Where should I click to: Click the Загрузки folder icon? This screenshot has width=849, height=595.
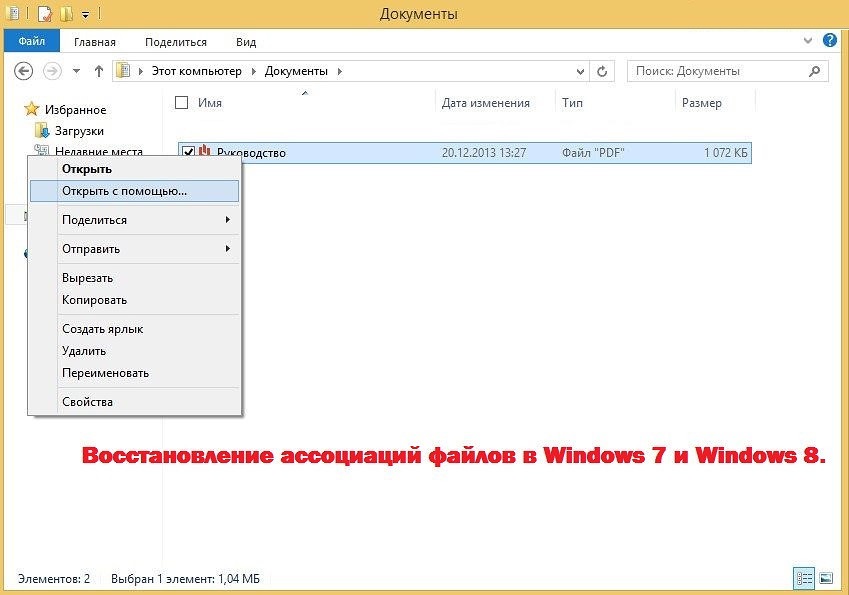[42, 130]
